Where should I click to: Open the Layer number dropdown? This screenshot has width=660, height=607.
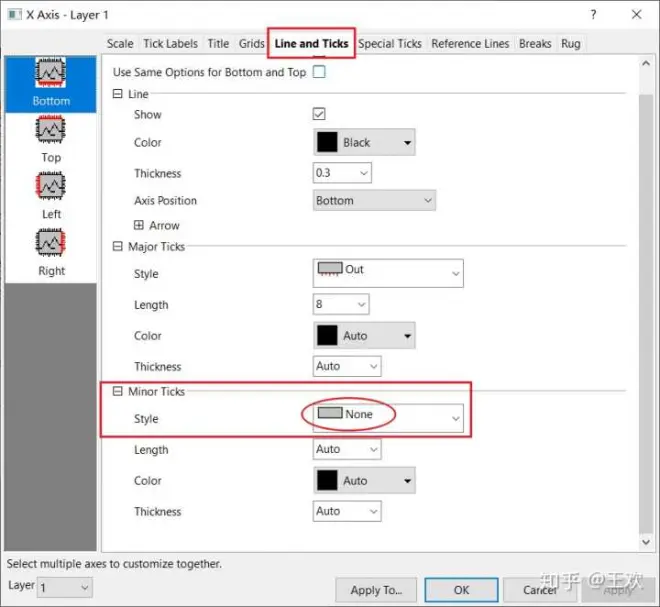(x=65, y=587)
